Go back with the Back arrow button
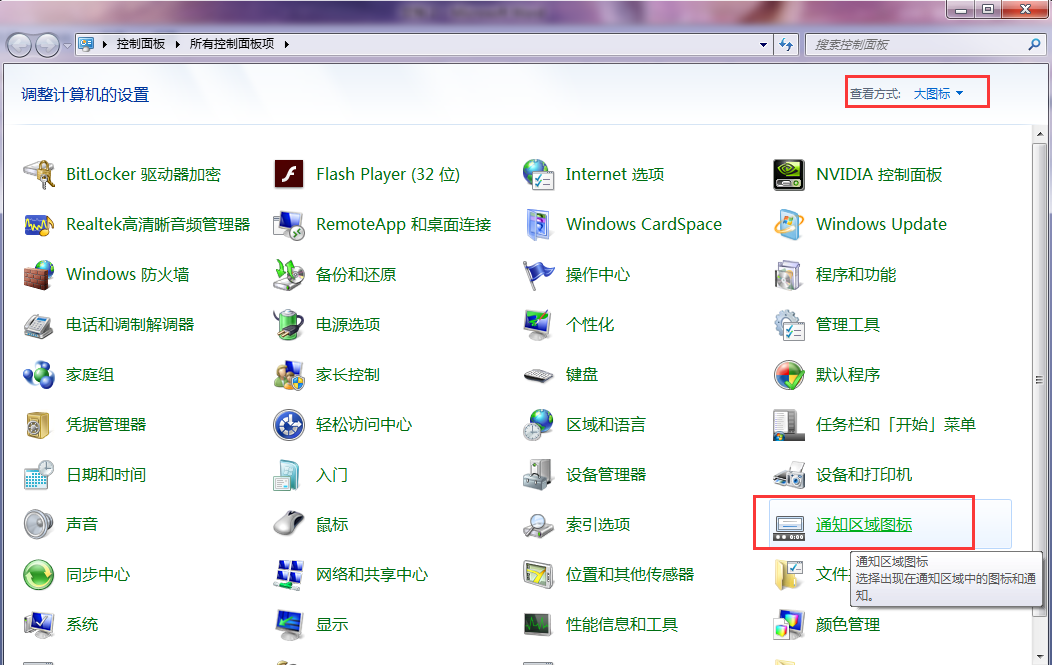 click(x=19, y=46)
